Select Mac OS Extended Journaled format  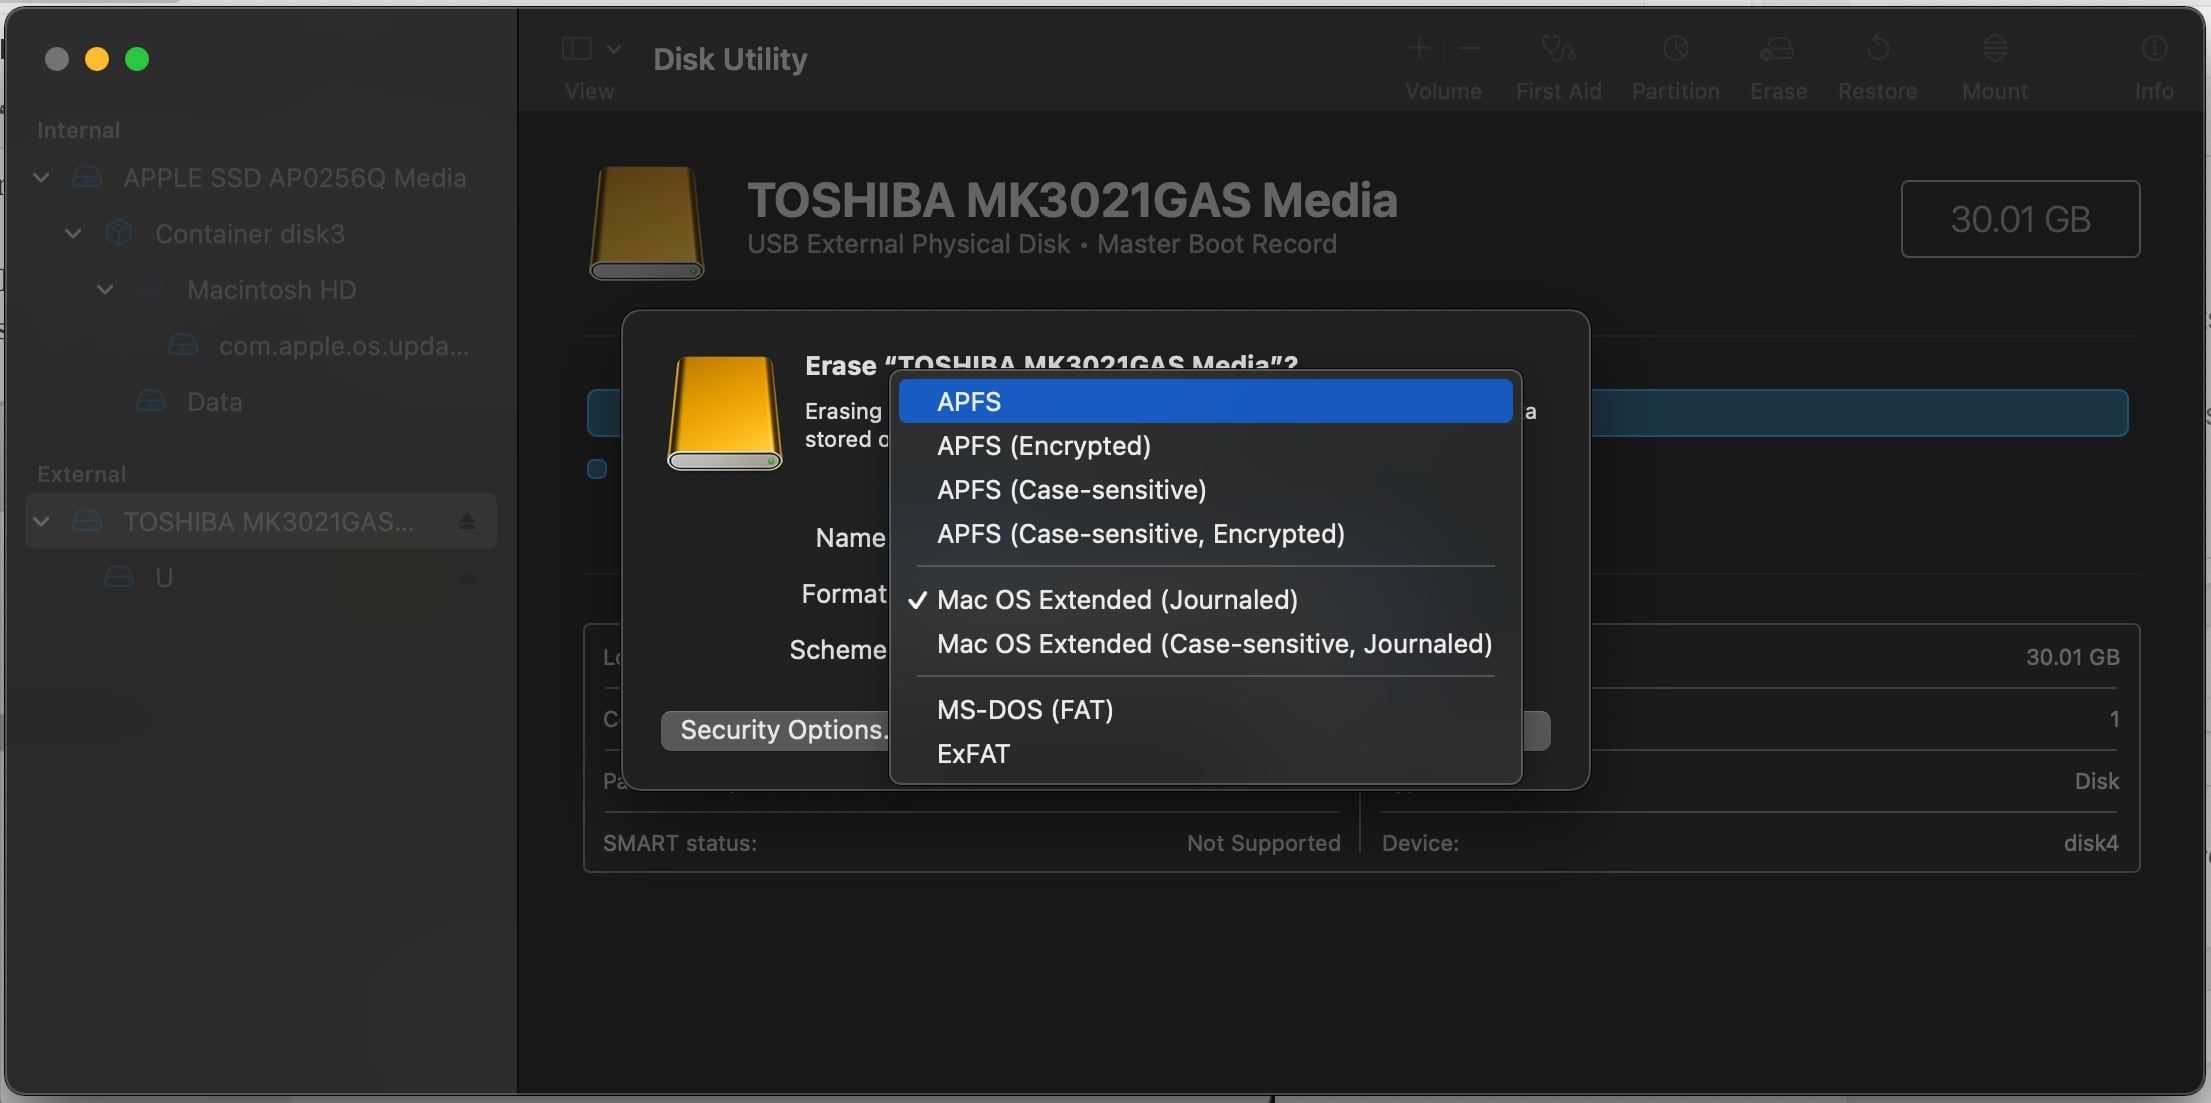click(1117, 598)
